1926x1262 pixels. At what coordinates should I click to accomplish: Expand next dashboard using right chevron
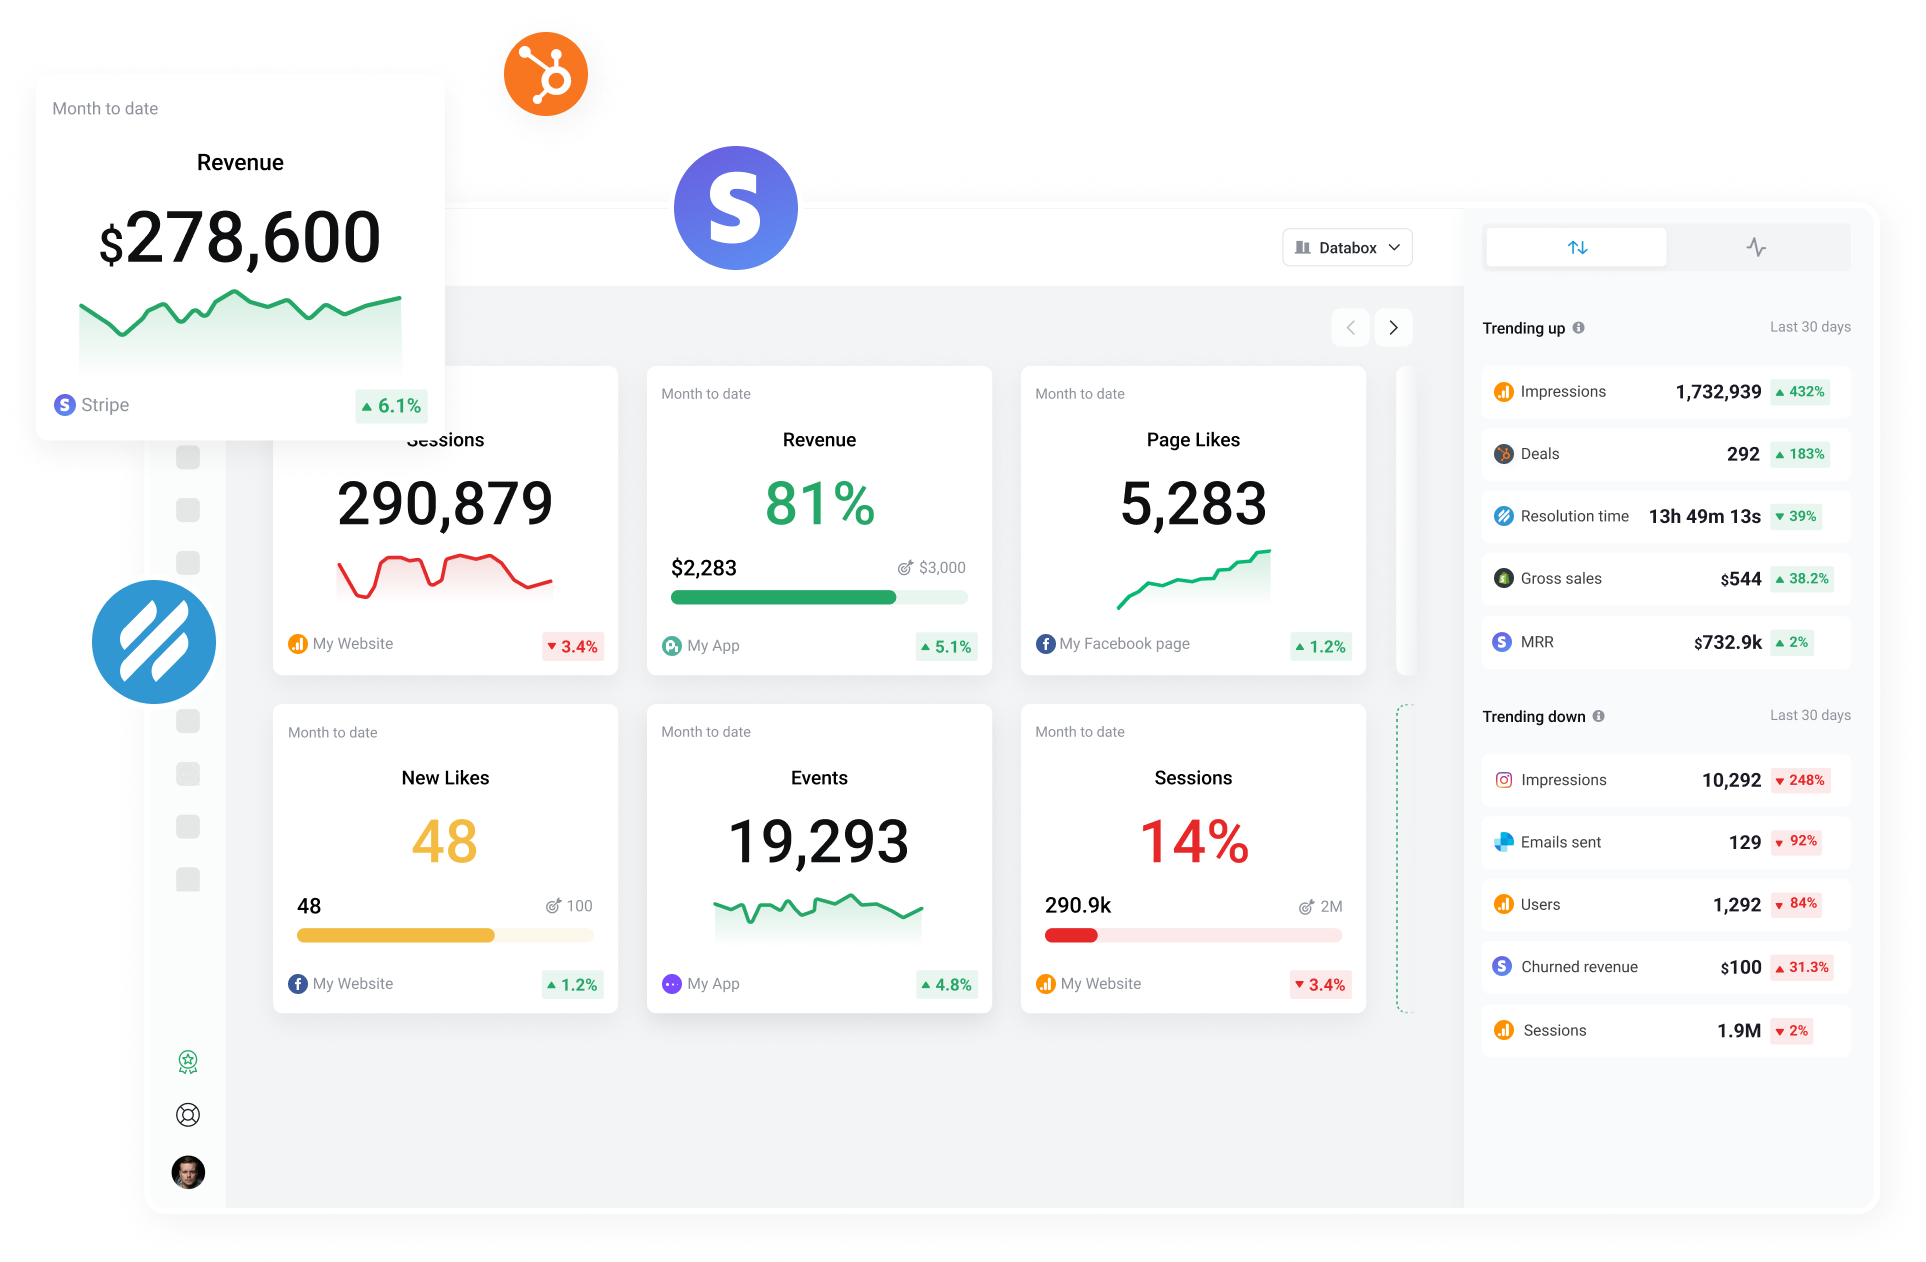tap(1394, 327)
